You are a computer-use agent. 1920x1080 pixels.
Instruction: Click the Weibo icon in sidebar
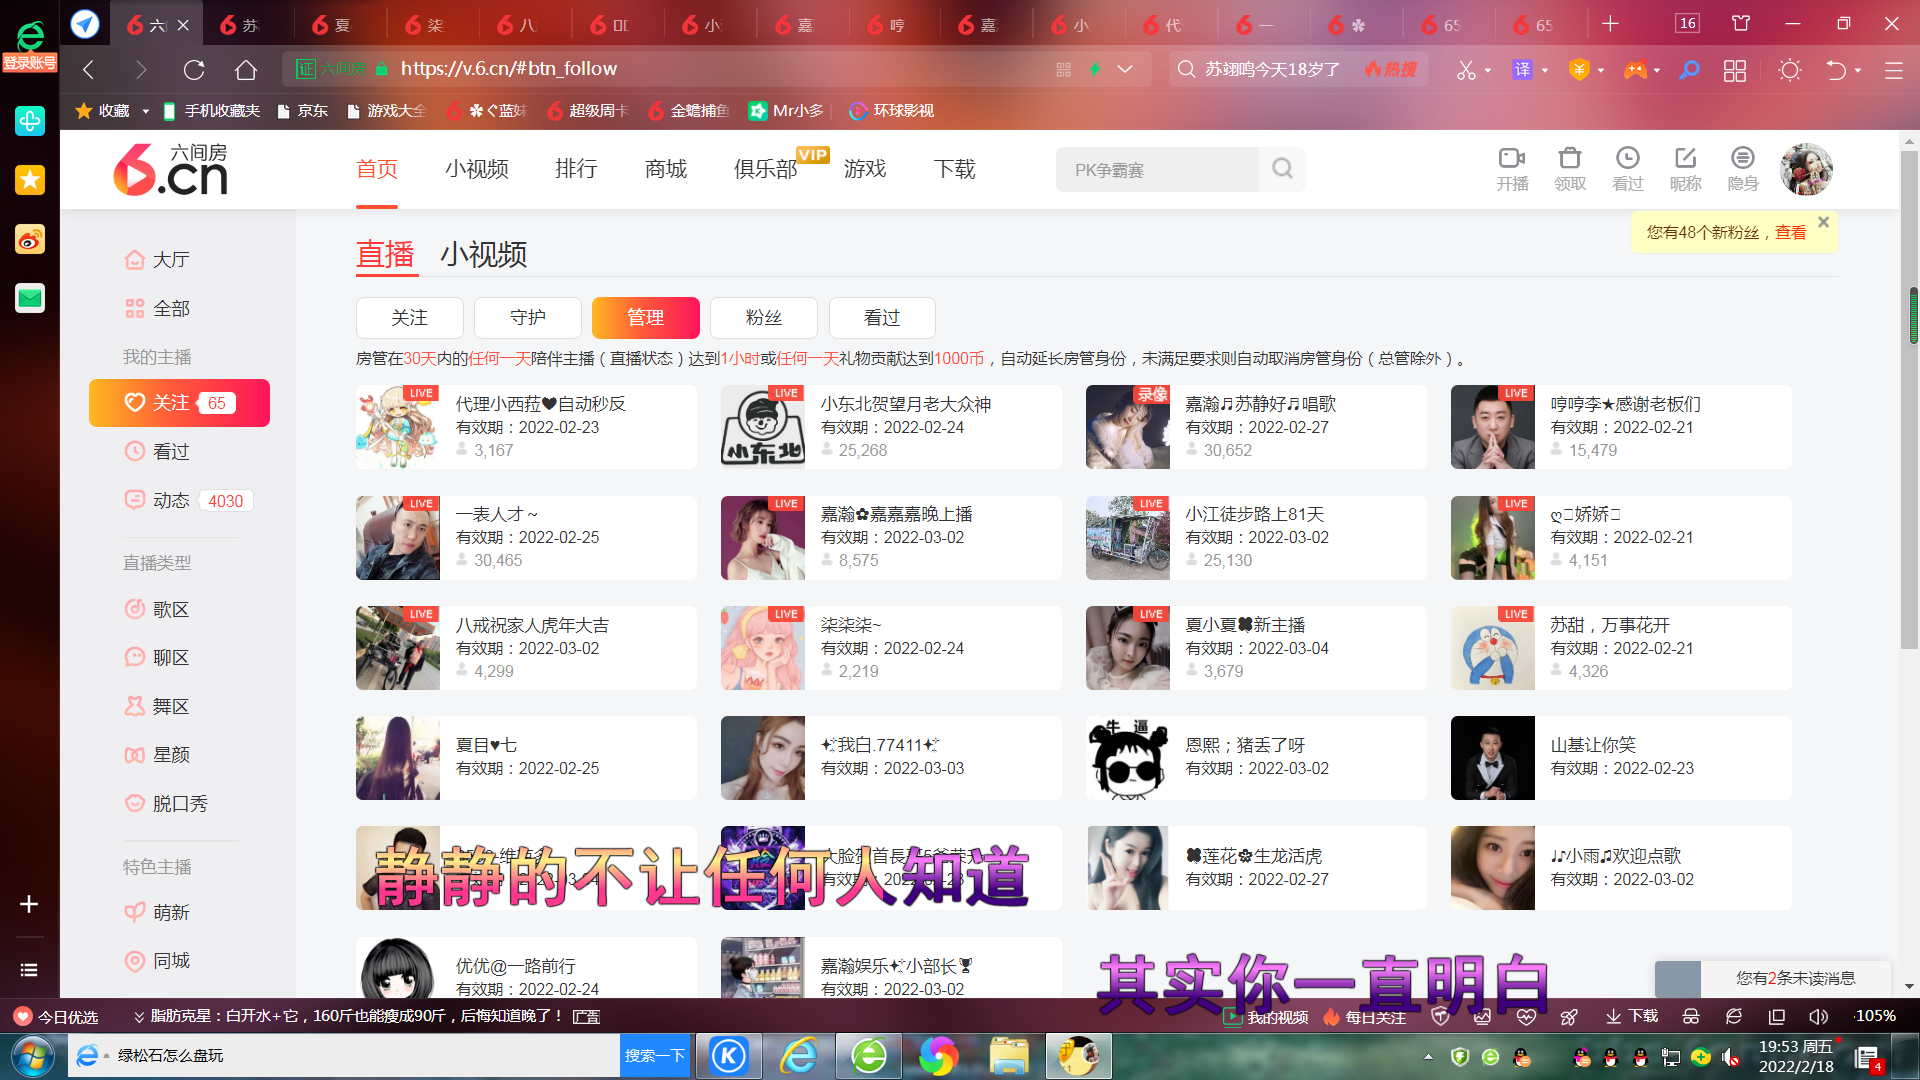pos(30,239)
